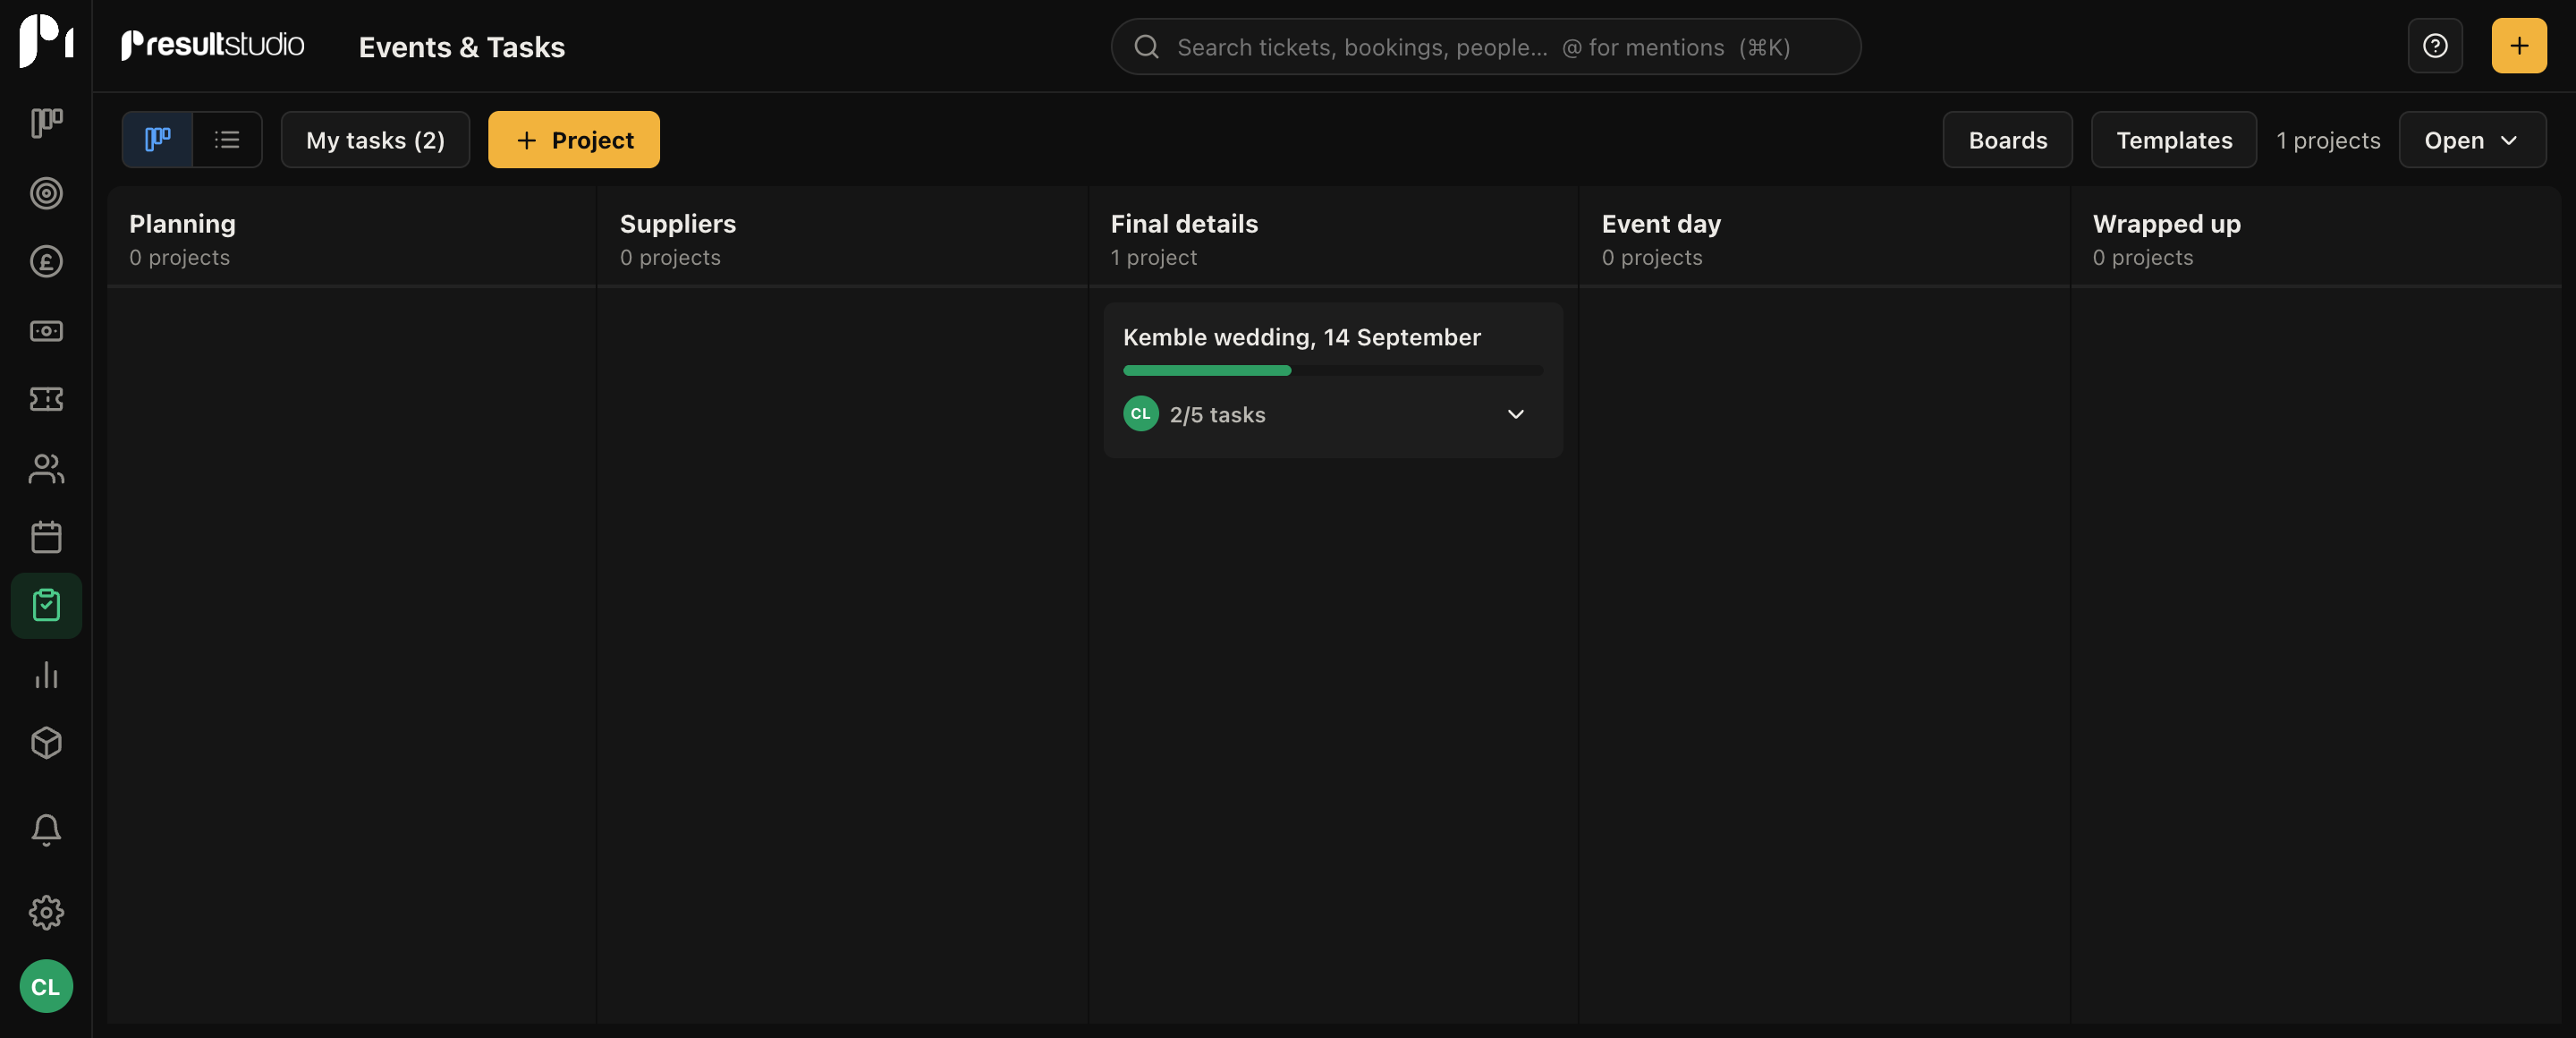Click the resultstudio logo text

212,45
